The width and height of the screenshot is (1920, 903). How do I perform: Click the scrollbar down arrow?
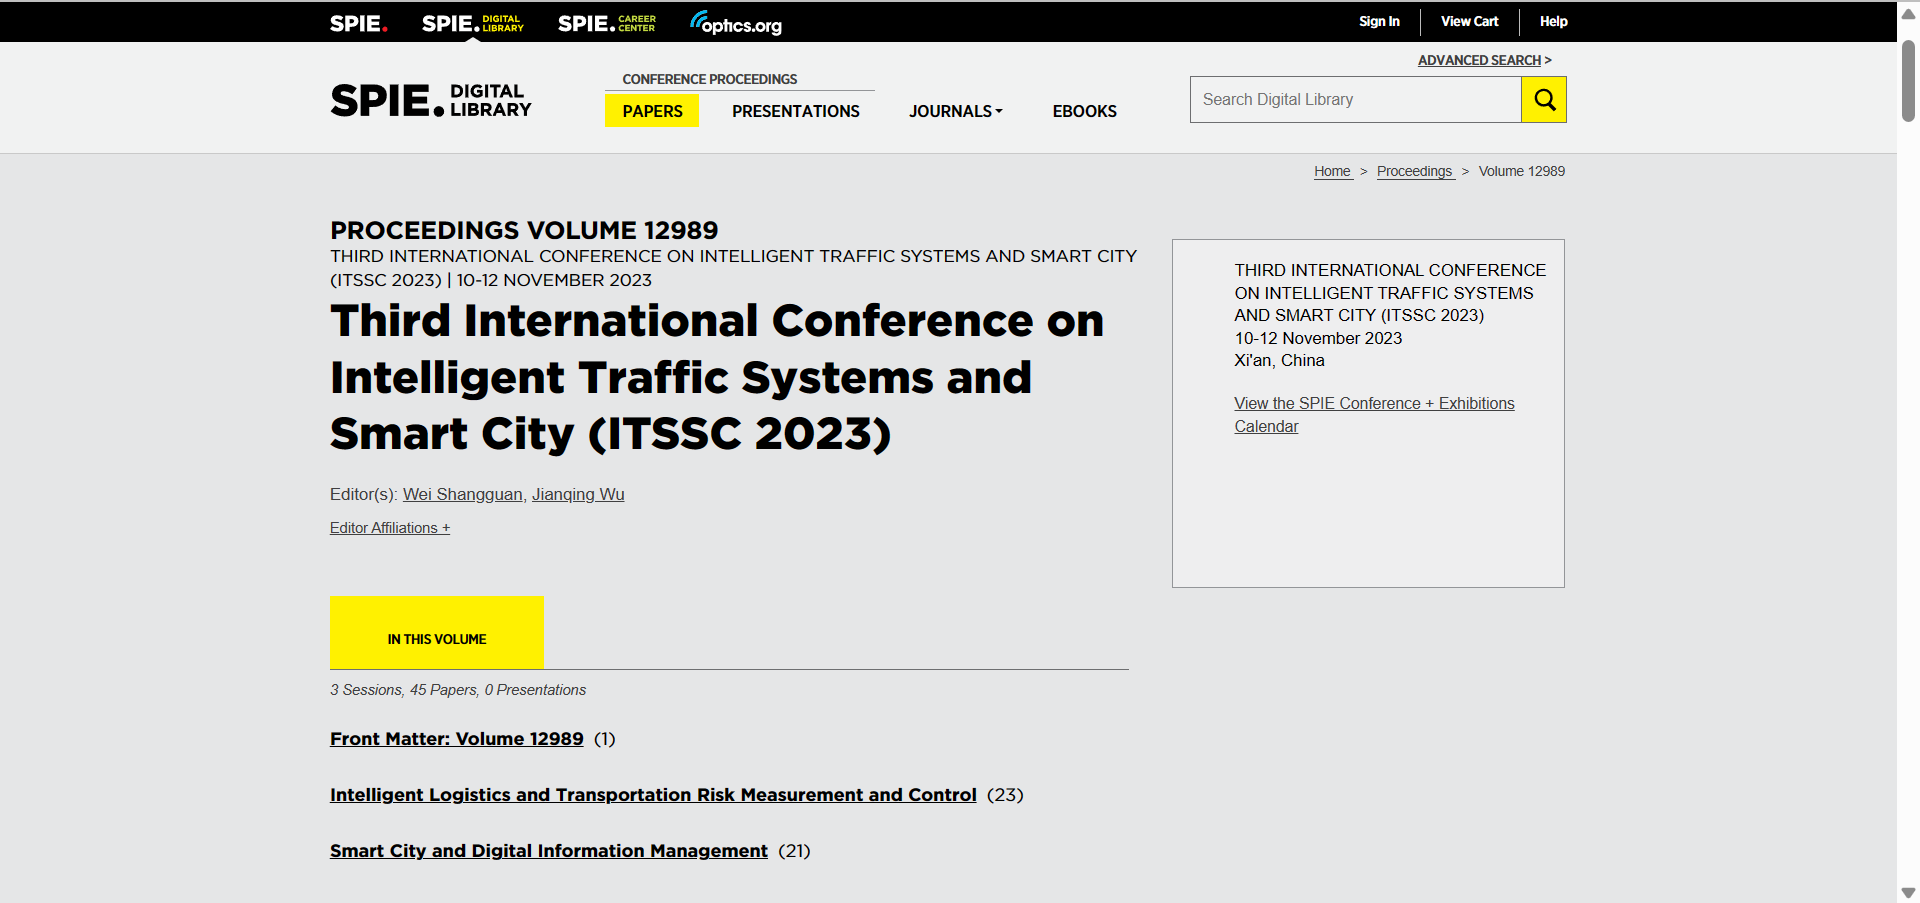[x=1908, y=893]
